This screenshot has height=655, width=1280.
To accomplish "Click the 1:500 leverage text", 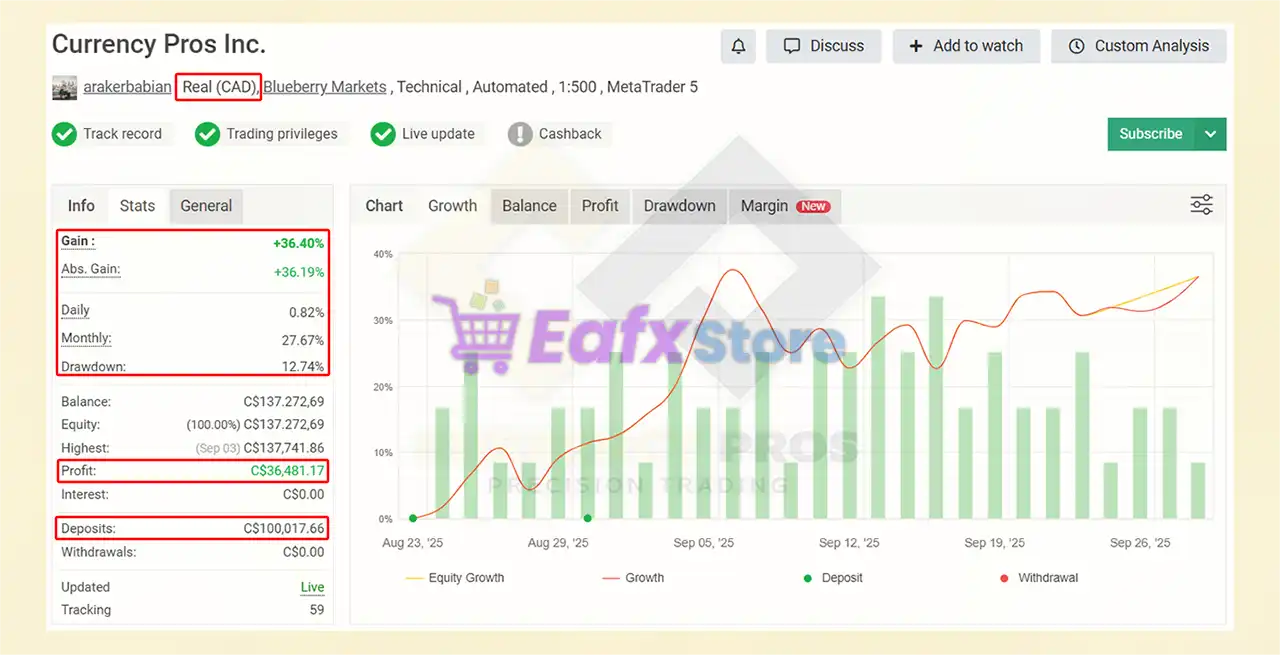I will point(576,87).
